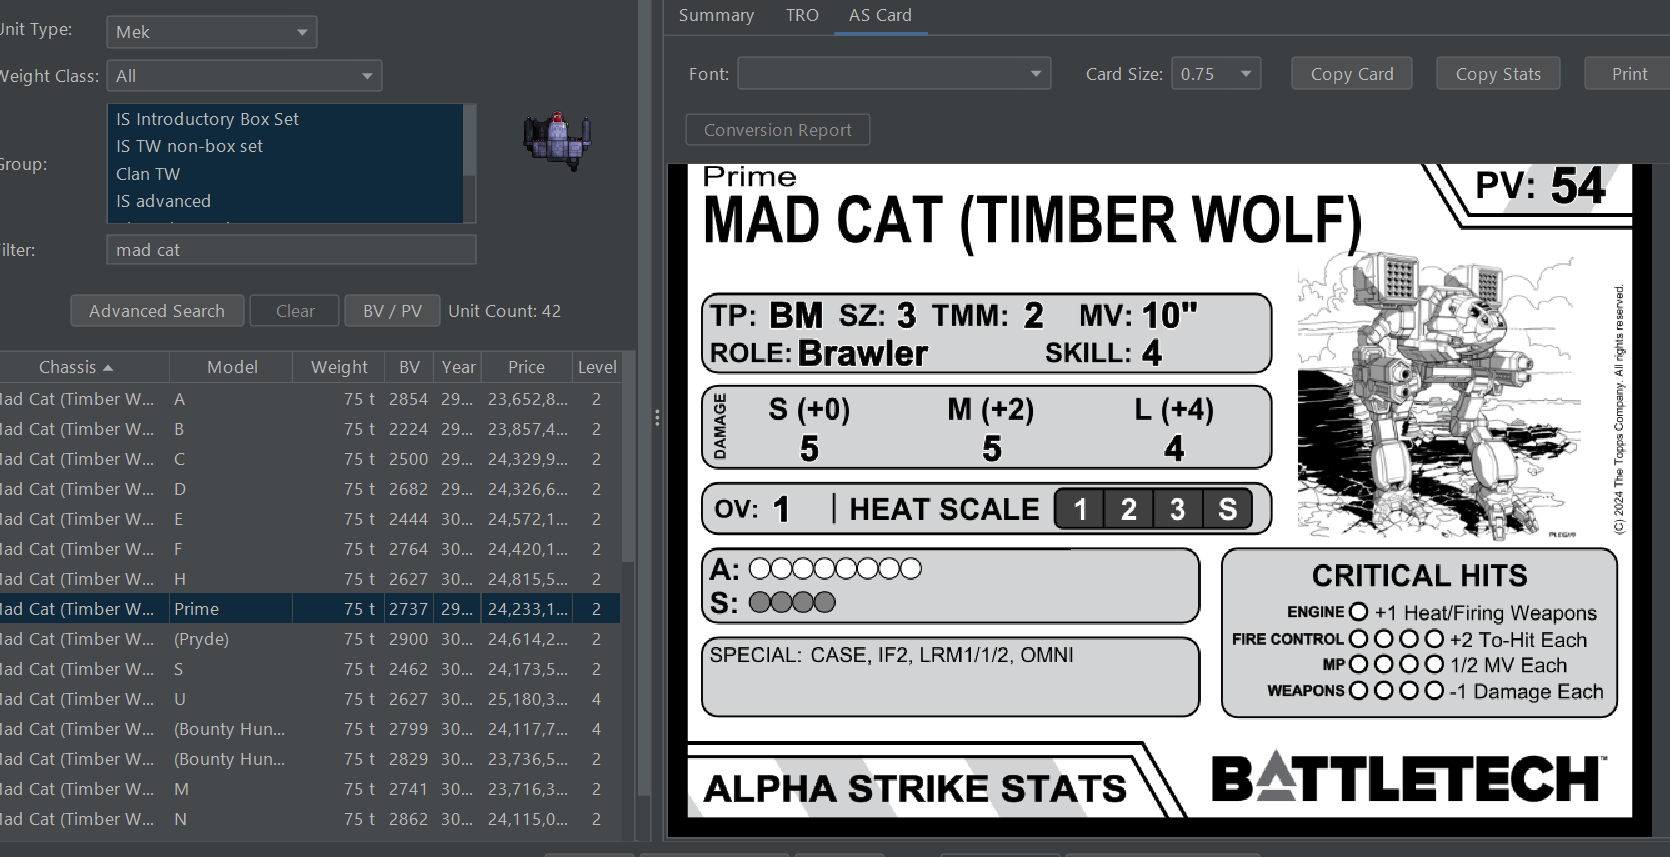Select the Bounty Hunter row with BV 2799
Viewport: 1670px width, 857px height.
point(310,729)
